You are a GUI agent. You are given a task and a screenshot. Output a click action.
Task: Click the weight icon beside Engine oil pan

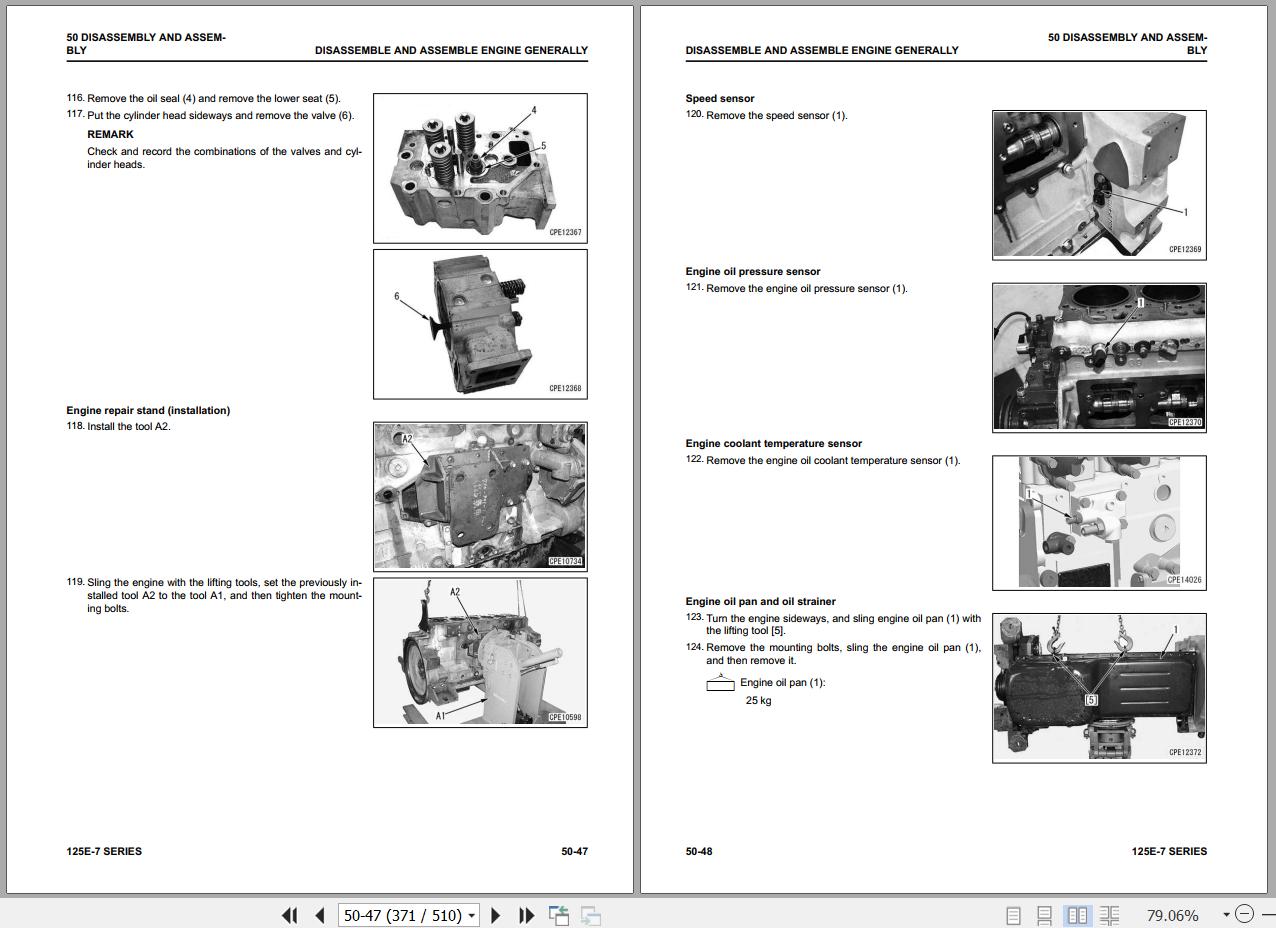(x=720, y=683)
